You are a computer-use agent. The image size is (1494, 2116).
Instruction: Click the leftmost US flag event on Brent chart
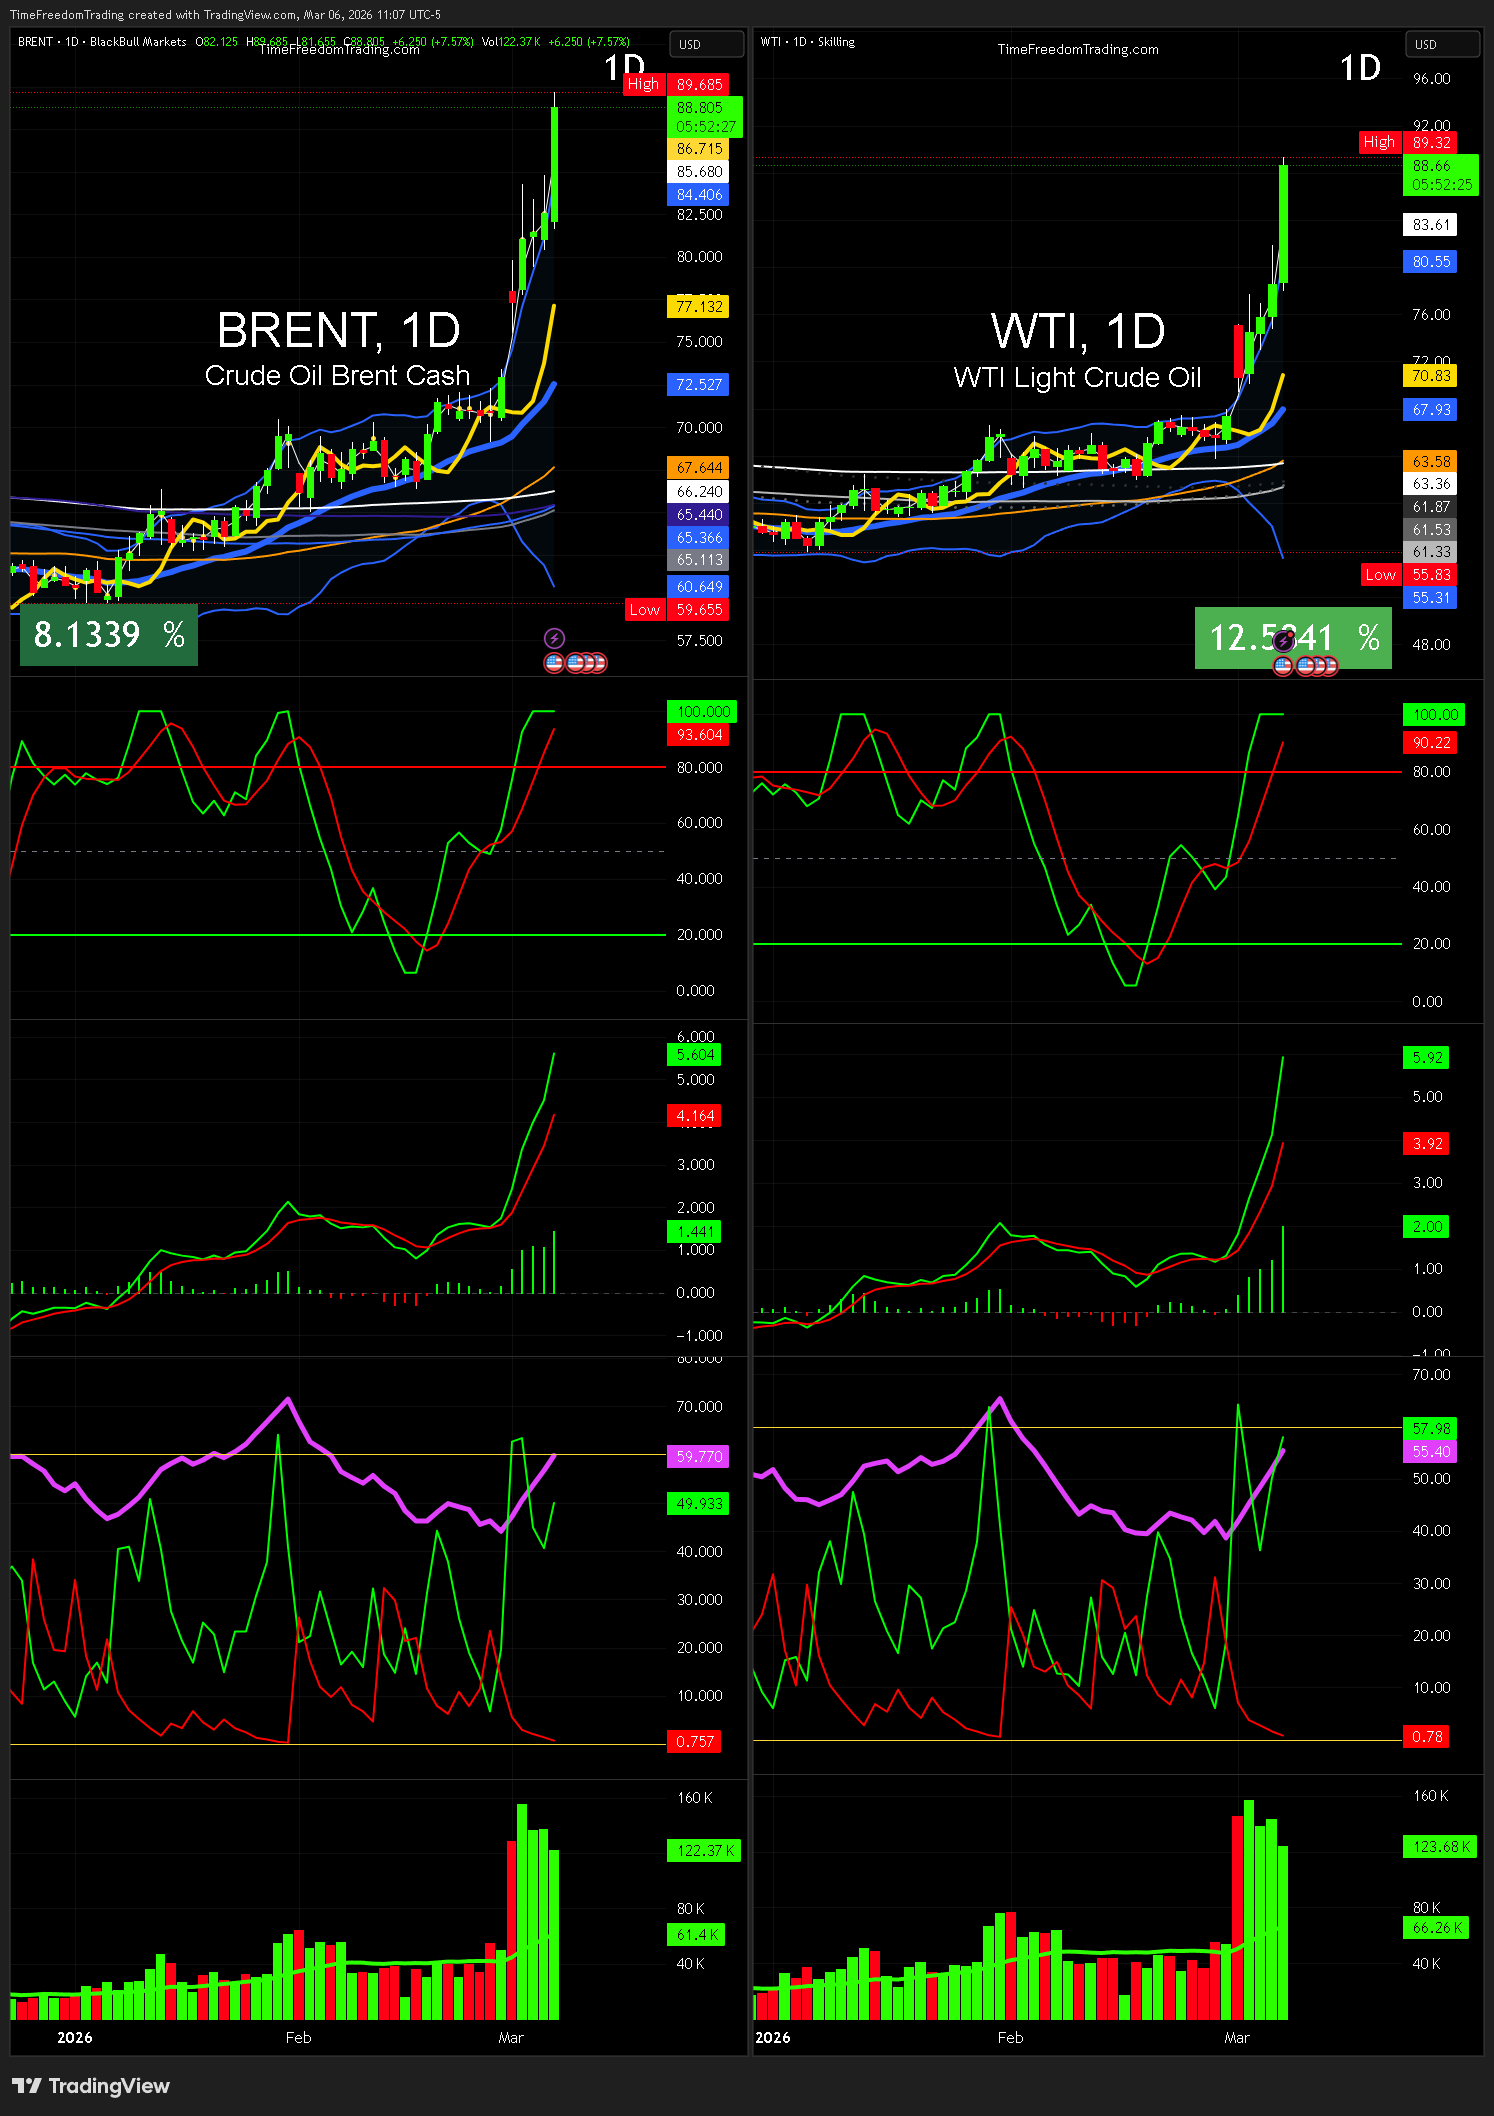(x=554, y=662)
